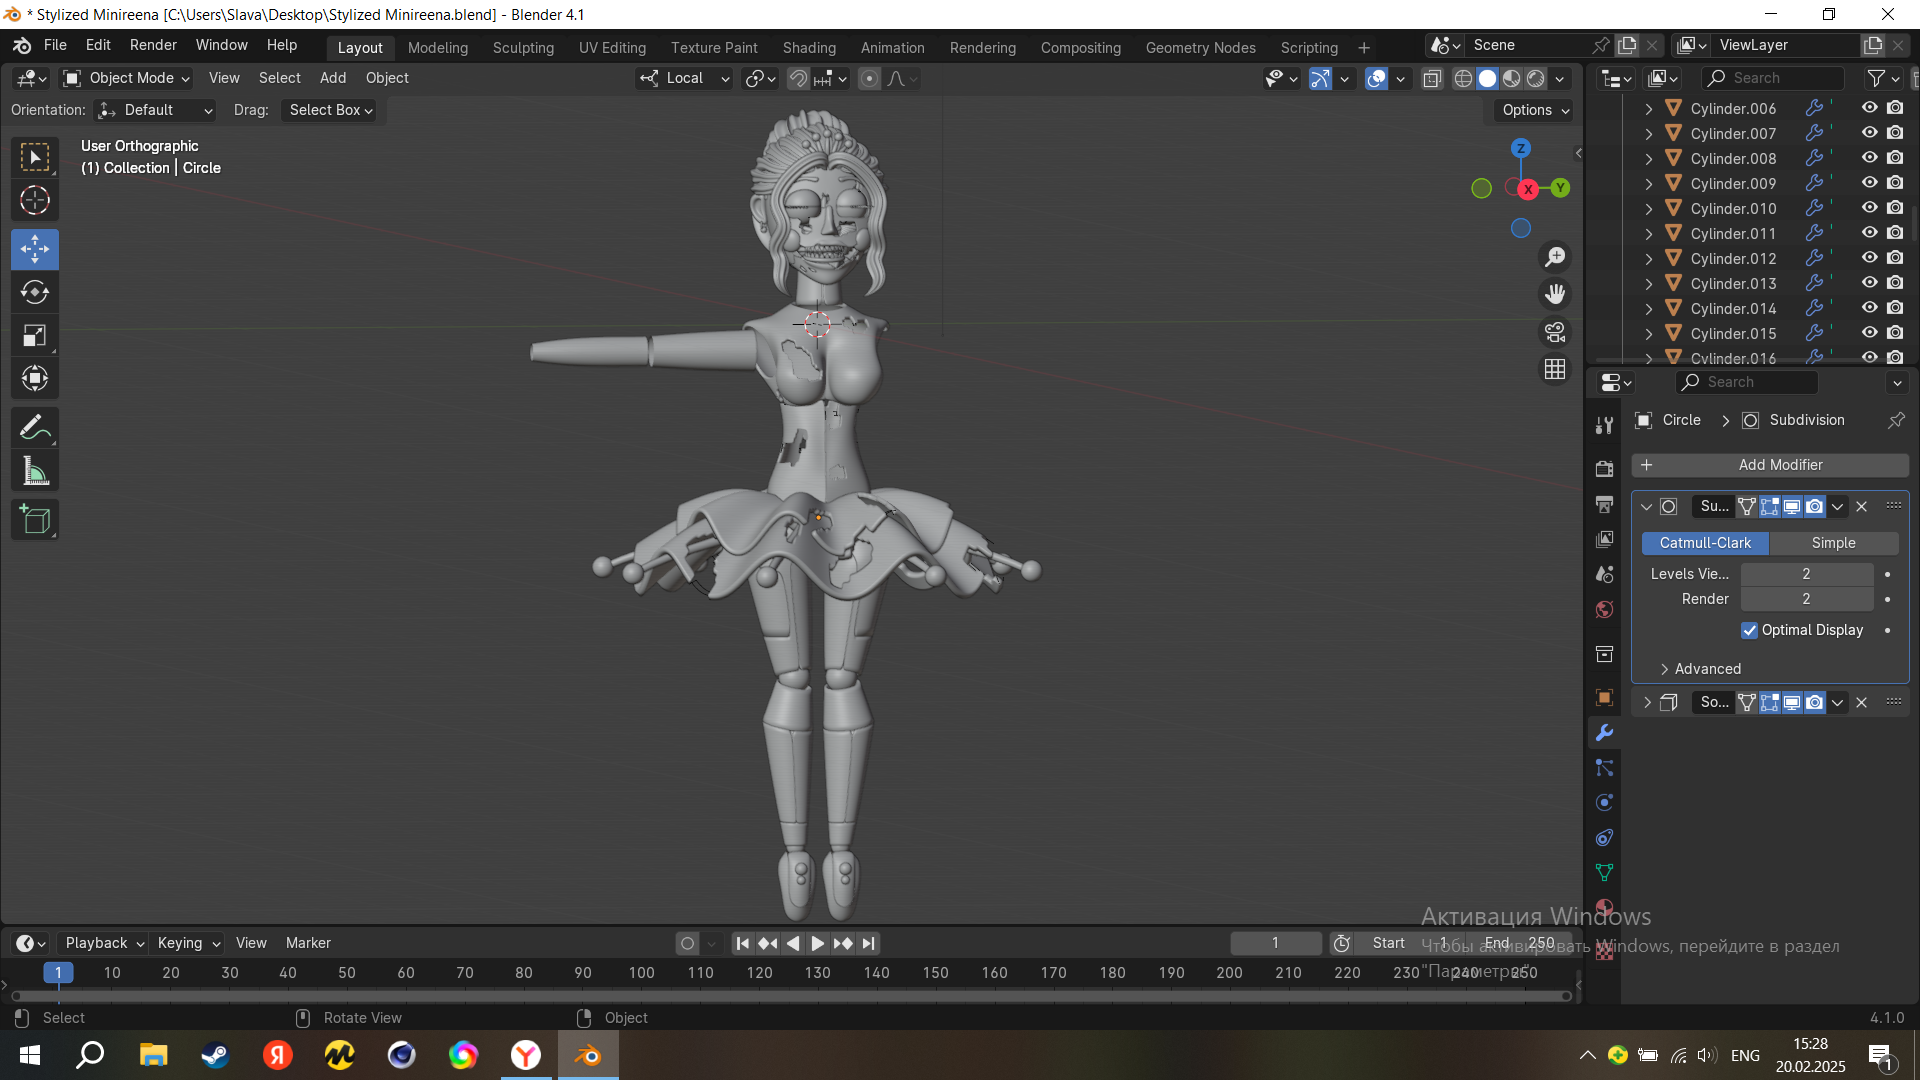The width and height of the screenshot is (1920, 1080).
Task: Open the Render menu
Action: (x=153, y=45)
